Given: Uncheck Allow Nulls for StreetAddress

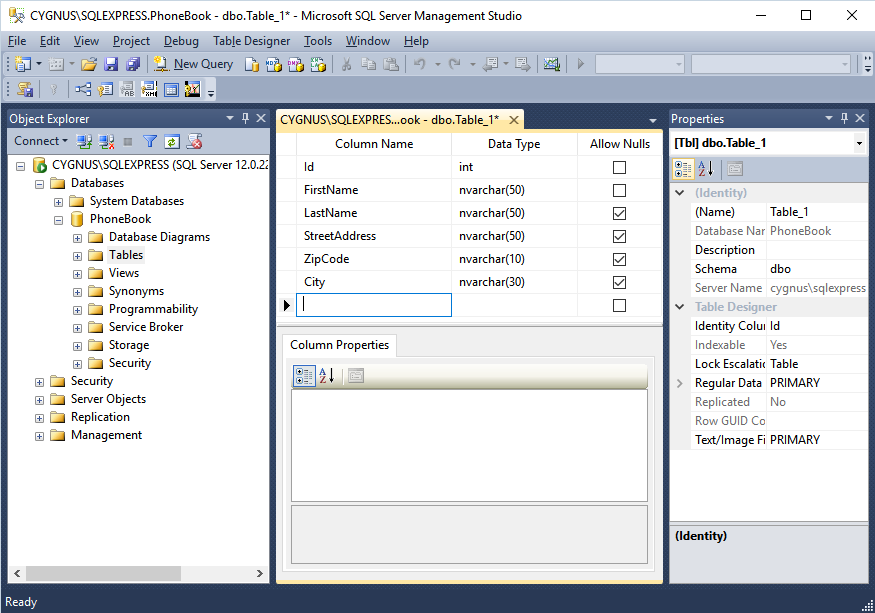Looking at the screenshot, I should [619, 236].
